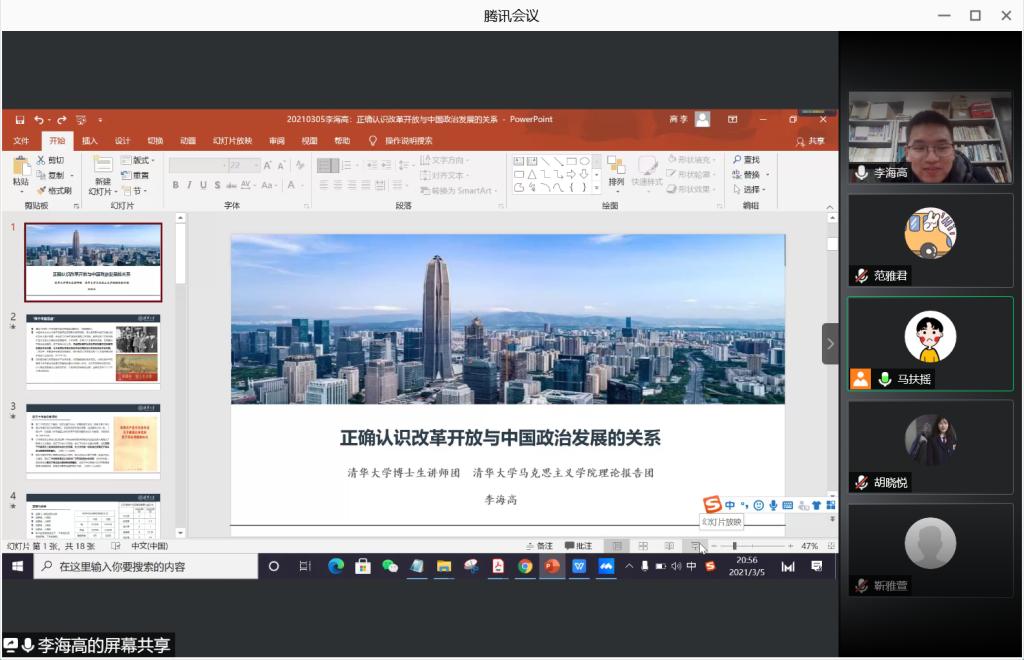Open WeChat from the Windows taskbar

click(390, 566)
